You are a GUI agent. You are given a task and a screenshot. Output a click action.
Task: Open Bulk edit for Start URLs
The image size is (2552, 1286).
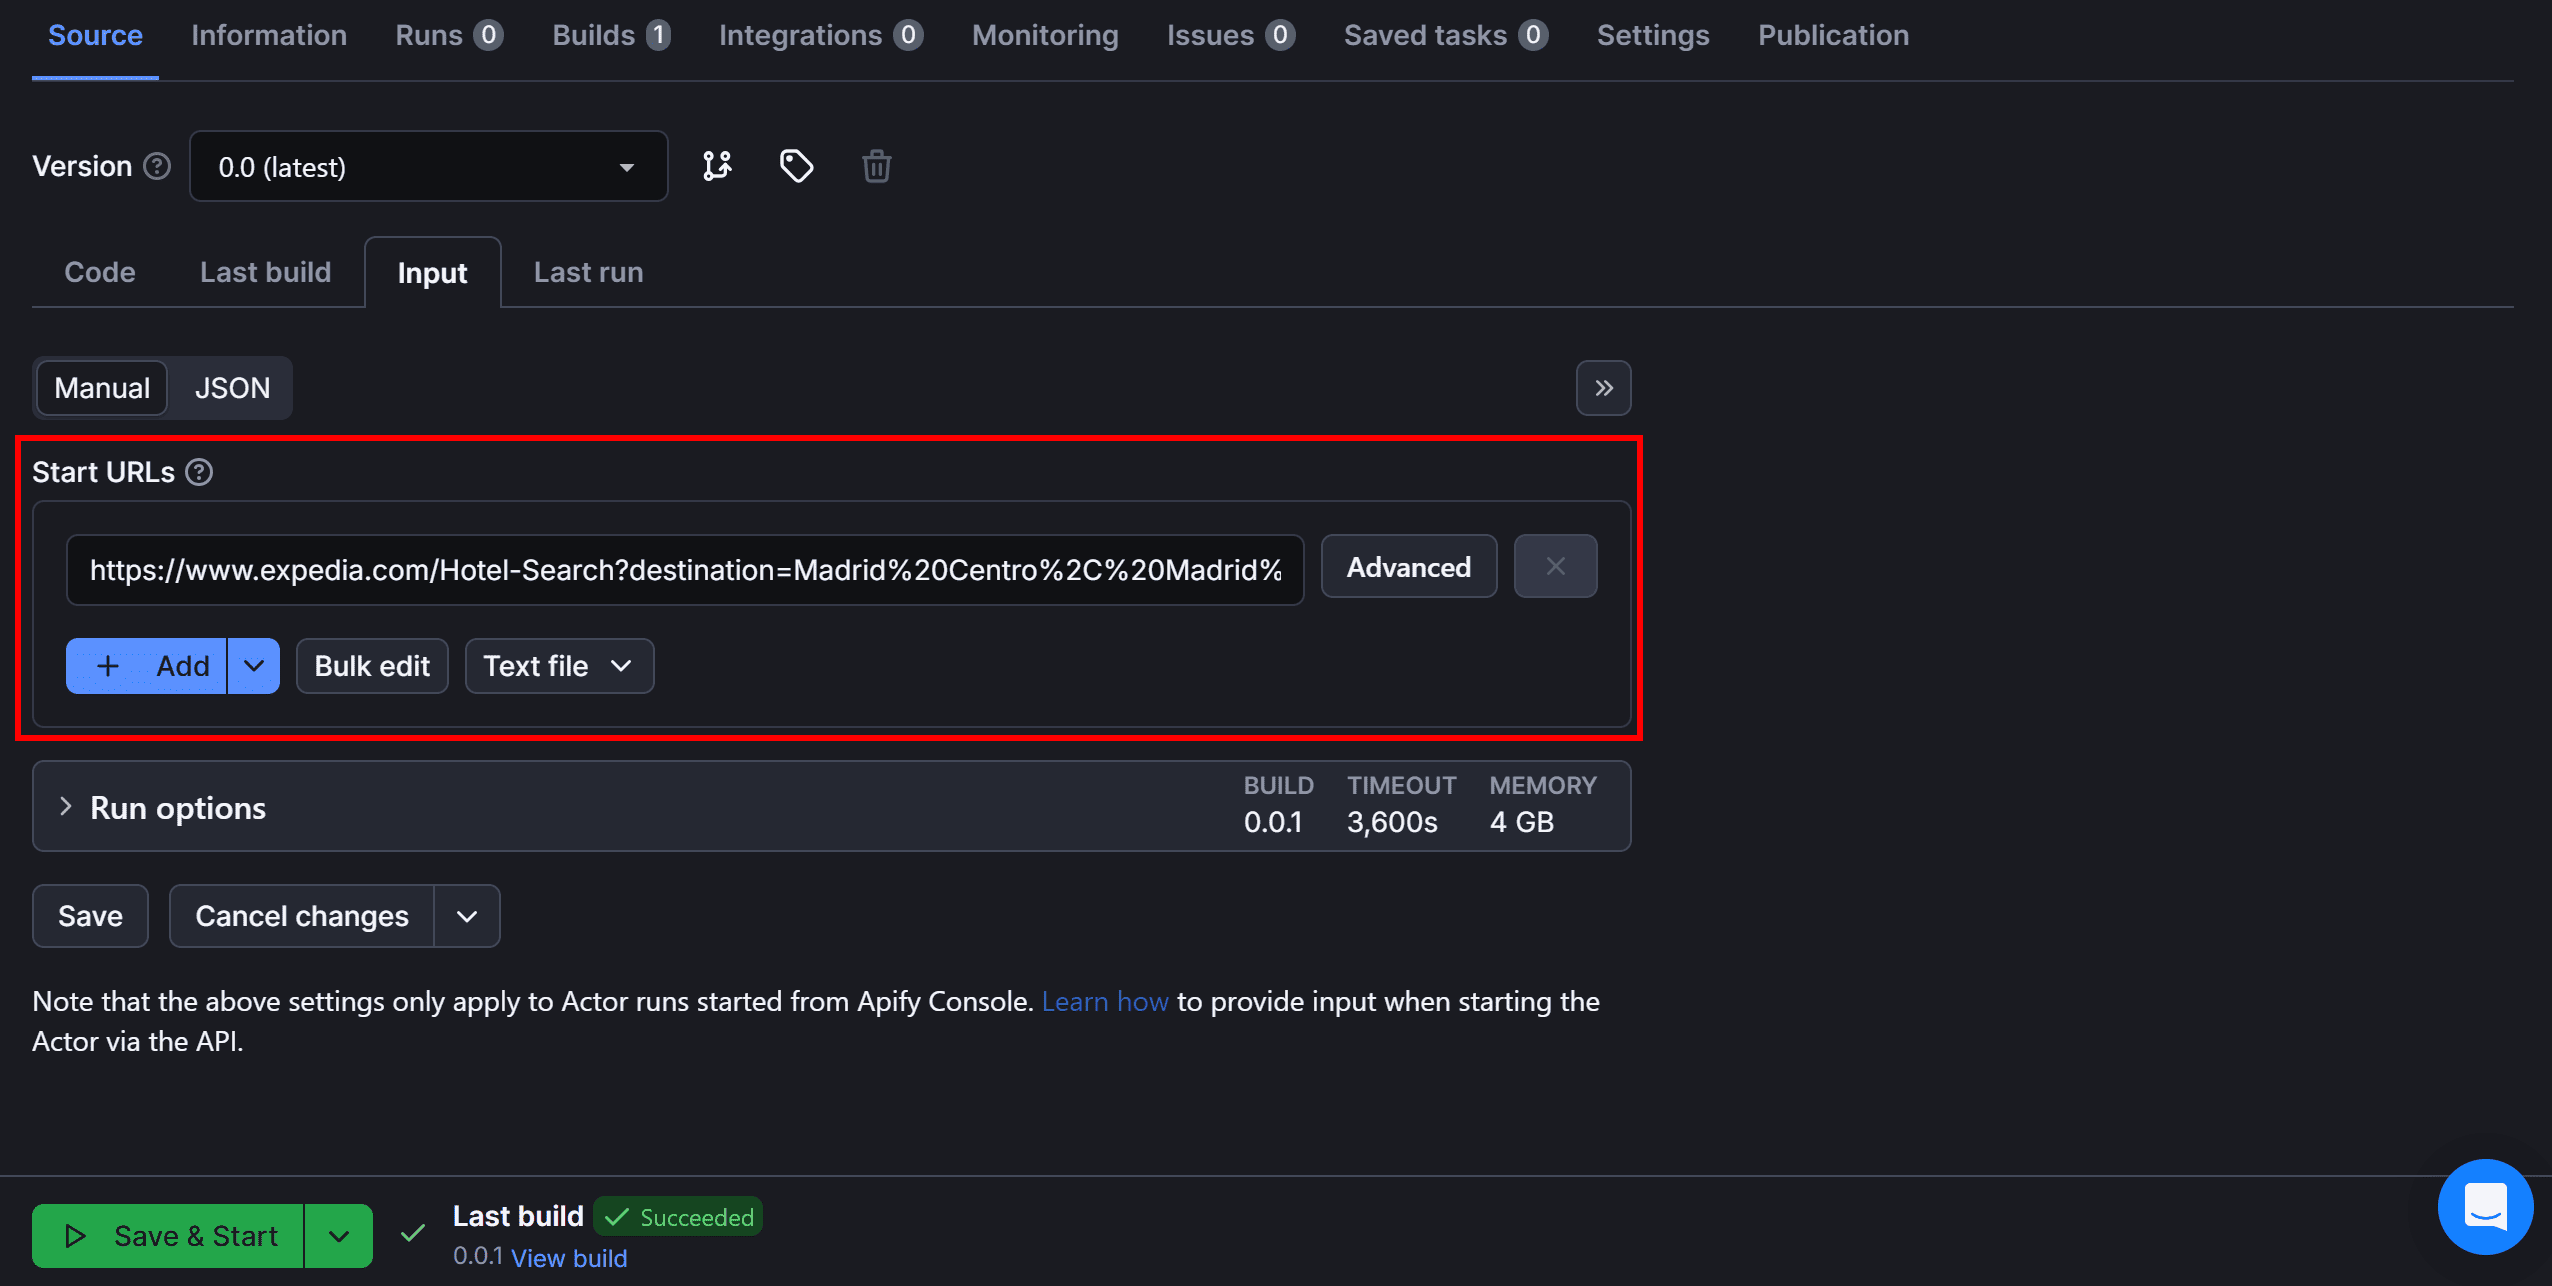[x=371, y=665]
